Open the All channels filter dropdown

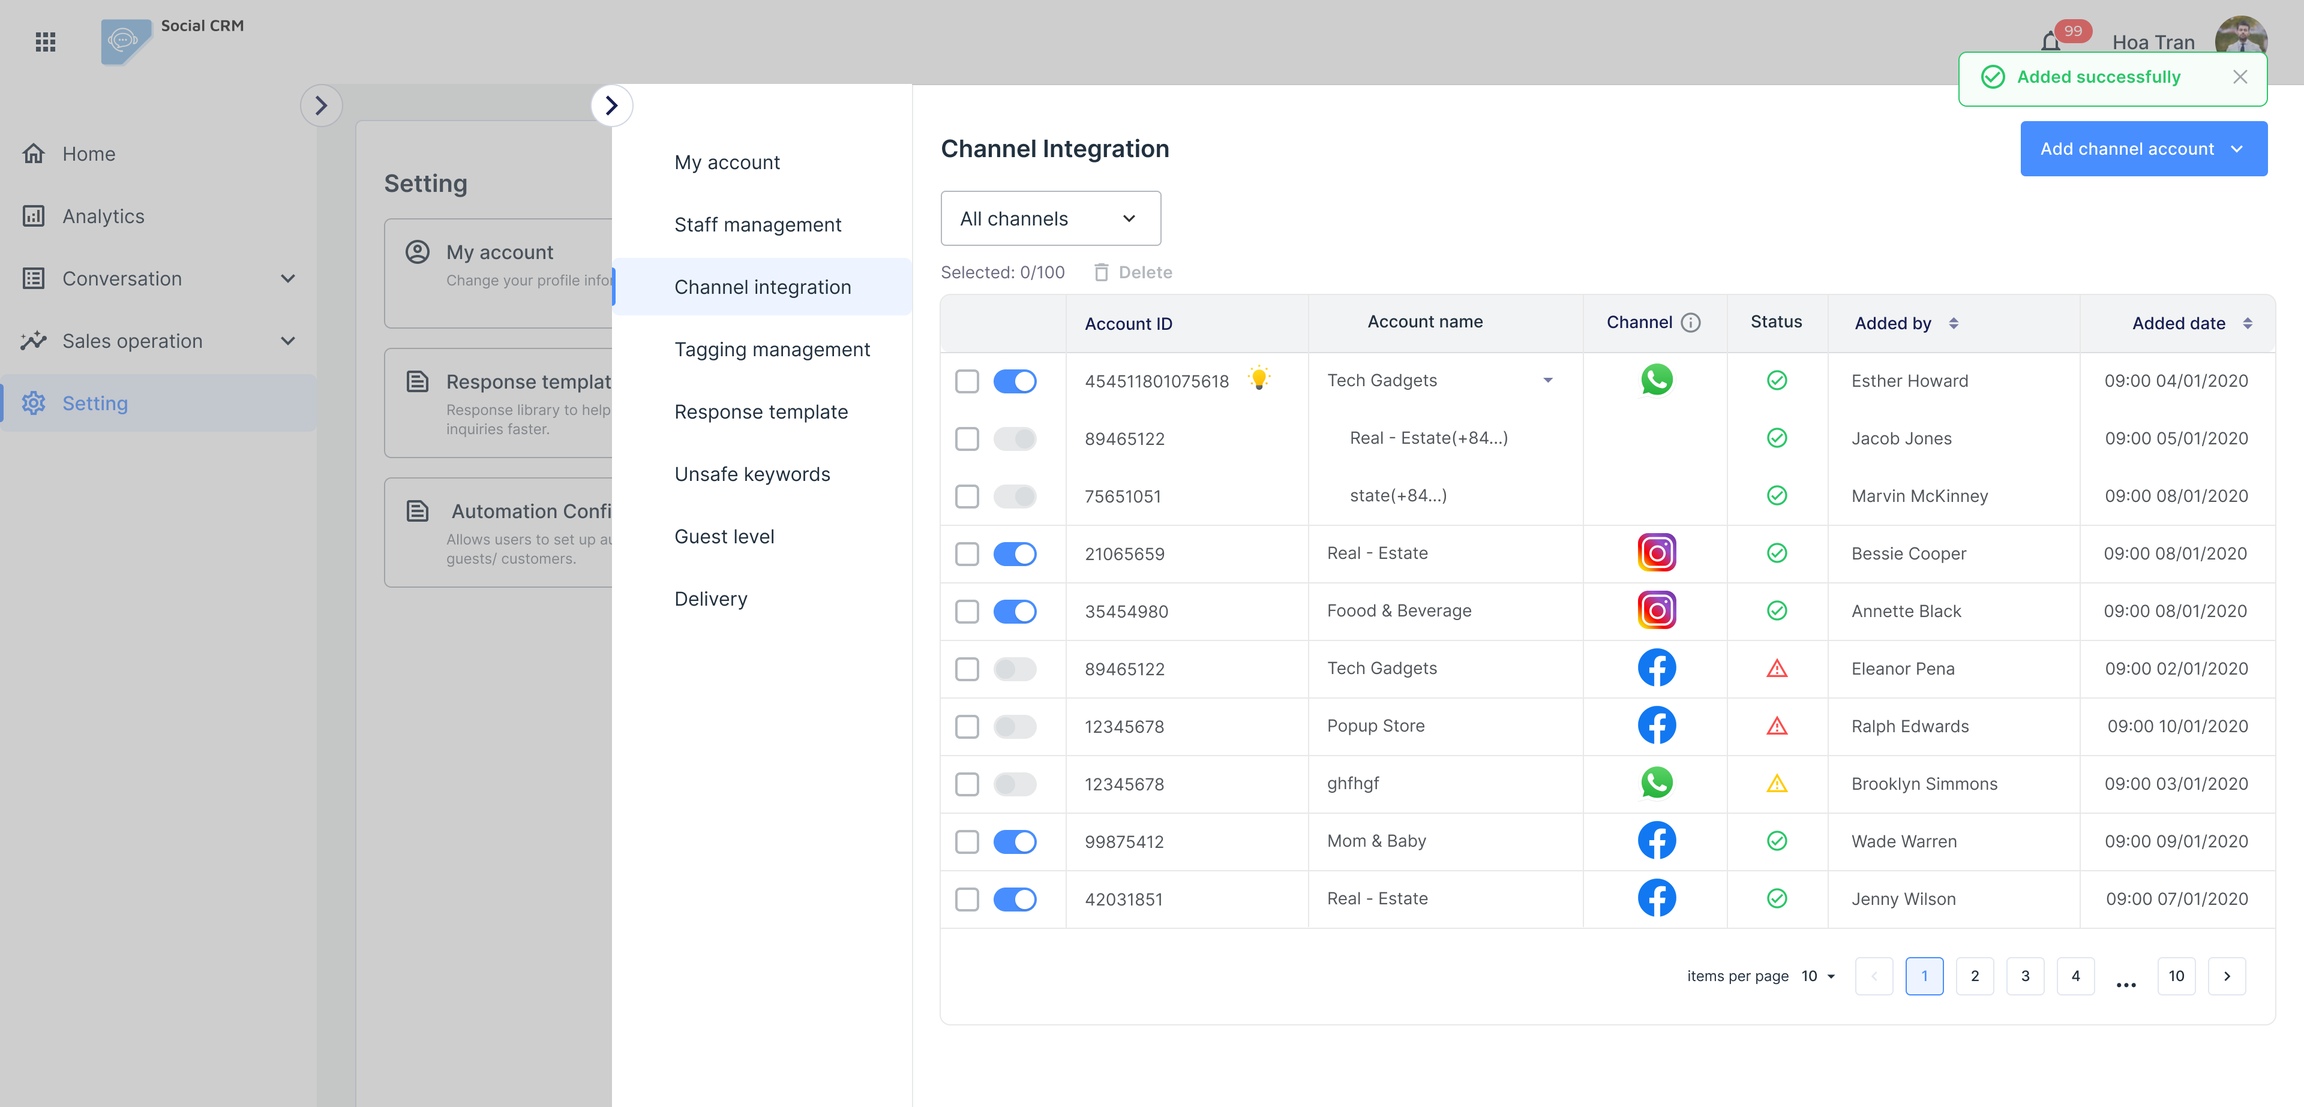click(1050, 218)
